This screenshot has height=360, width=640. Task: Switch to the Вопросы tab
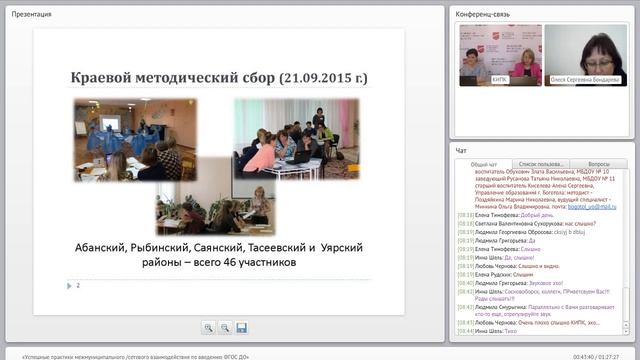tap(599, 164)
